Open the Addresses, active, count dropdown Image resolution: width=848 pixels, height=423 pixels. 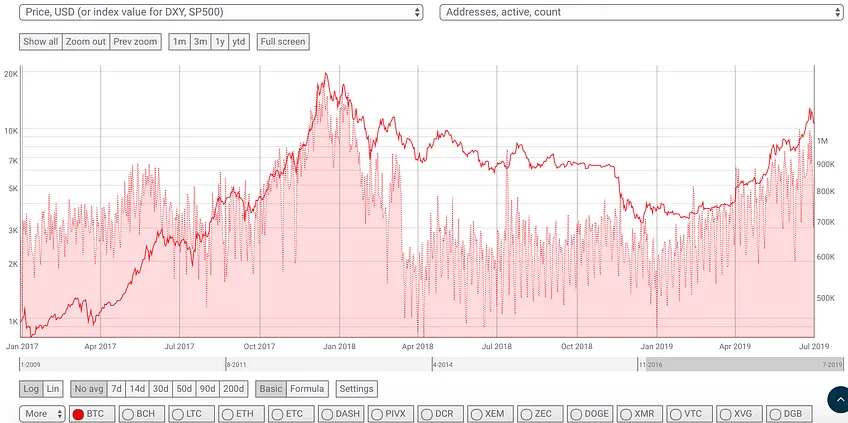coord(641,12)
